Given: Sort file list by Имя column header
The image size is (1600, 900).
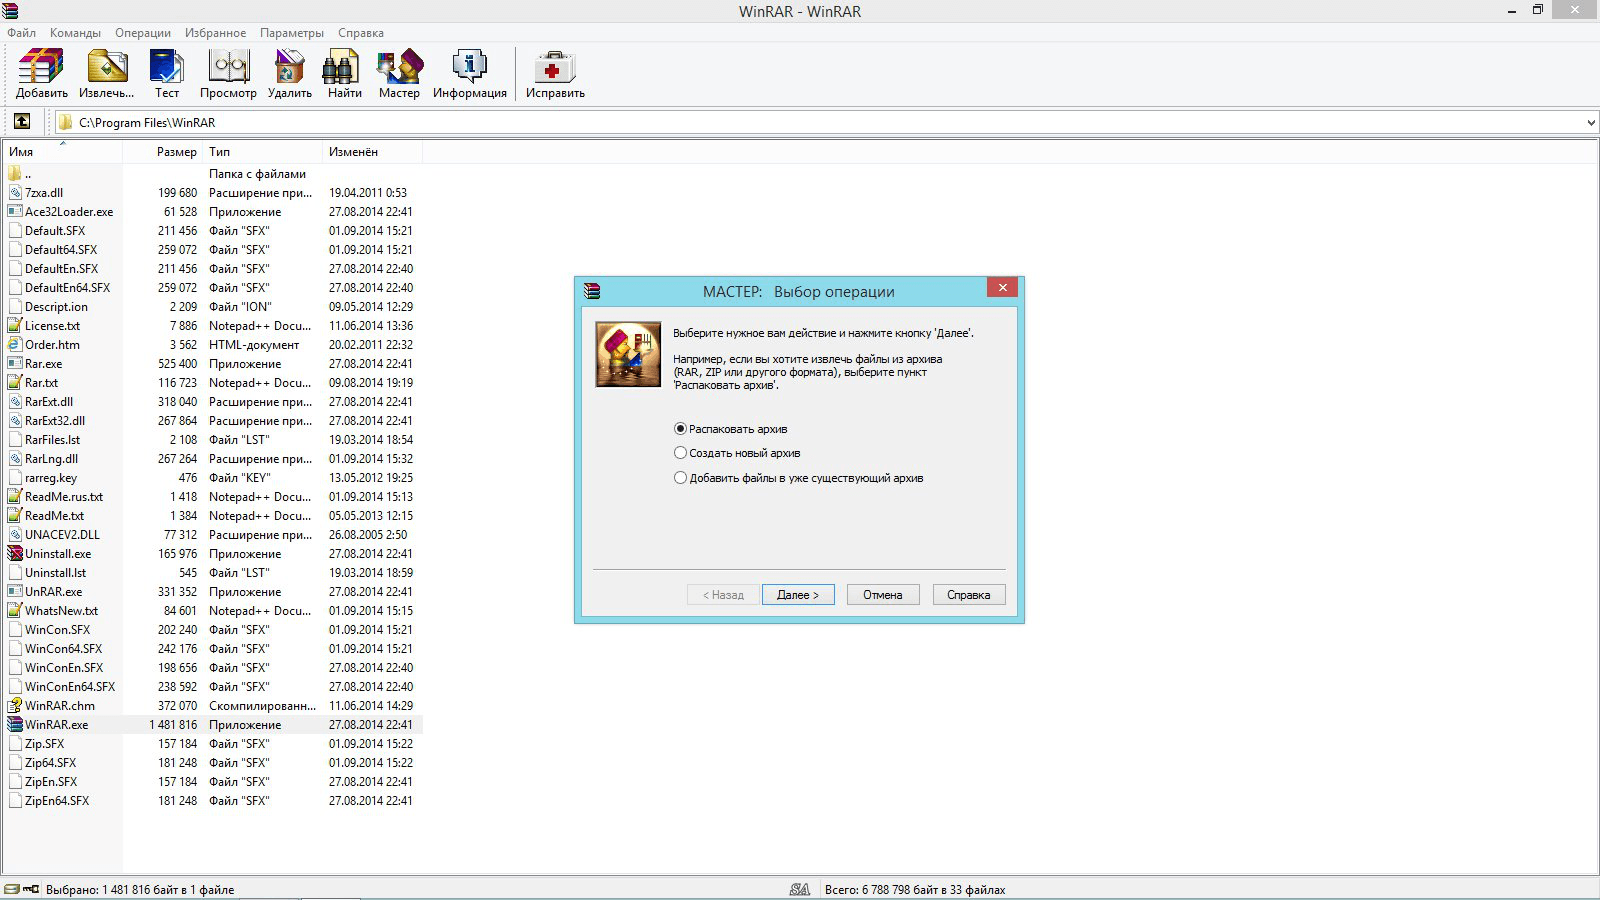Looking at the screenshot, I should pos(62,152).
